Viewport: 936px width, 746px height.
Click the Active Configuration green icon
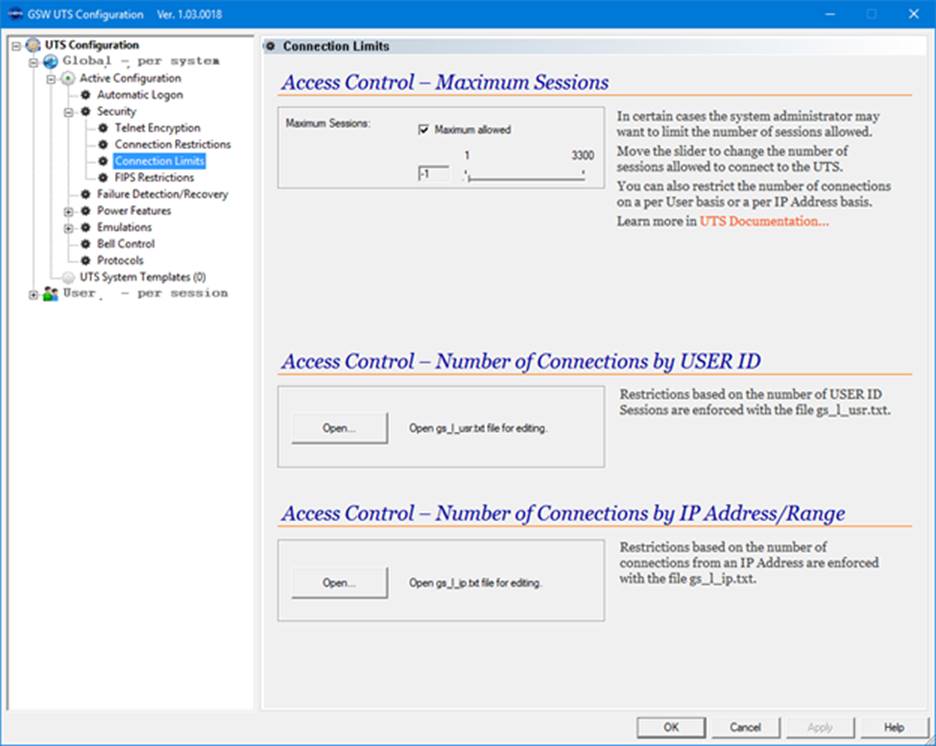click(69, 78)
